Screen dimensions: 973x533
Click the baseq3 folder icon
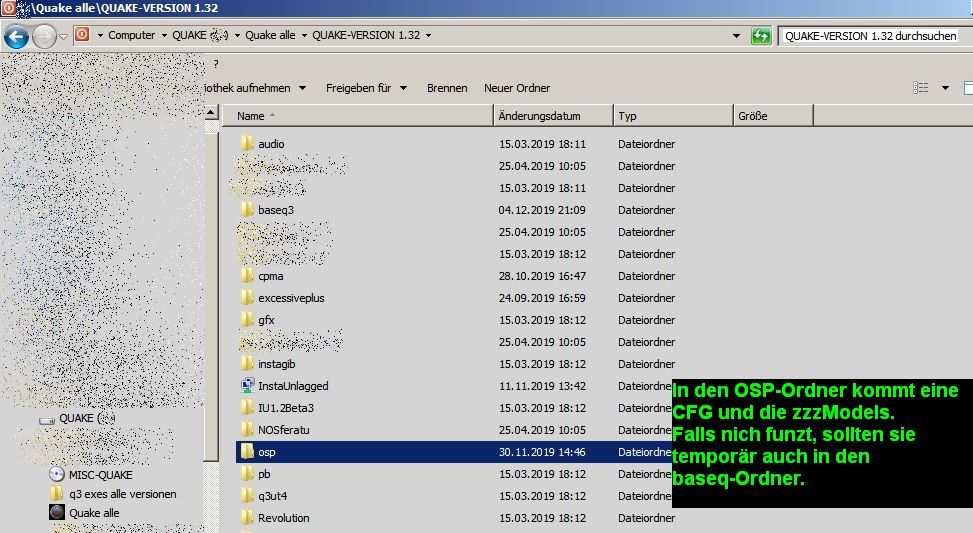pos(247,210)
